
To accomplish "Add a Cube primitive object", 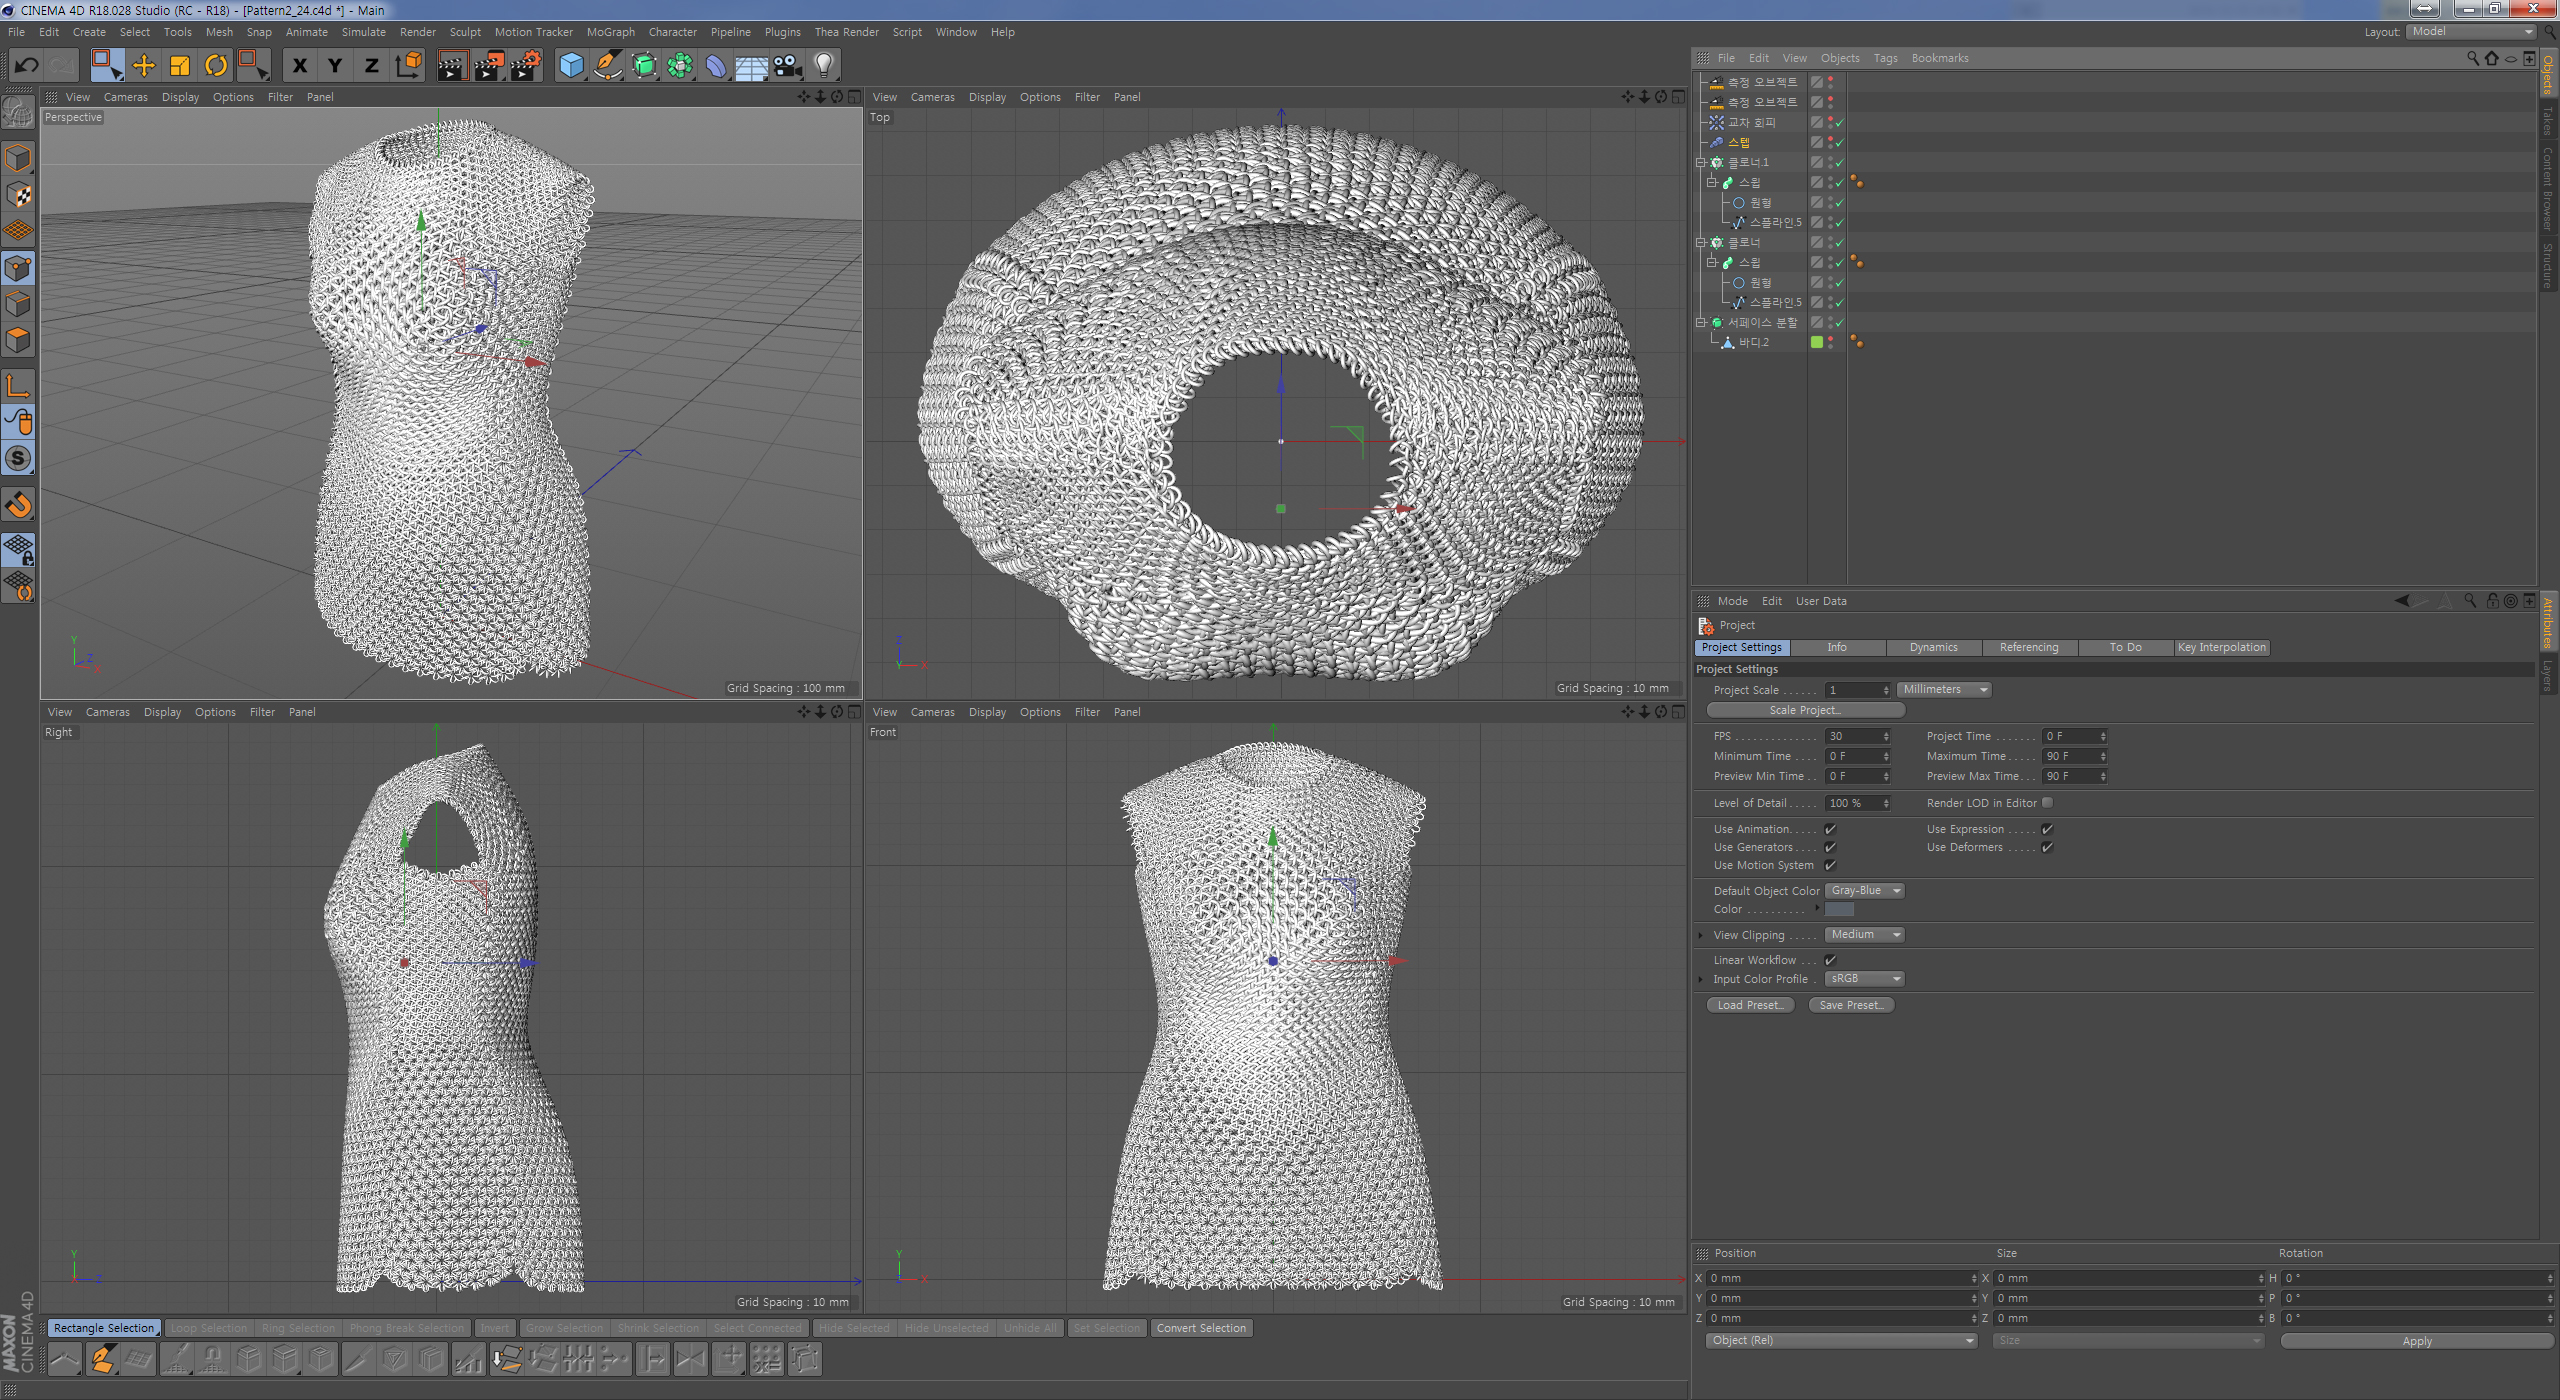I will click(x=571, y=66).
